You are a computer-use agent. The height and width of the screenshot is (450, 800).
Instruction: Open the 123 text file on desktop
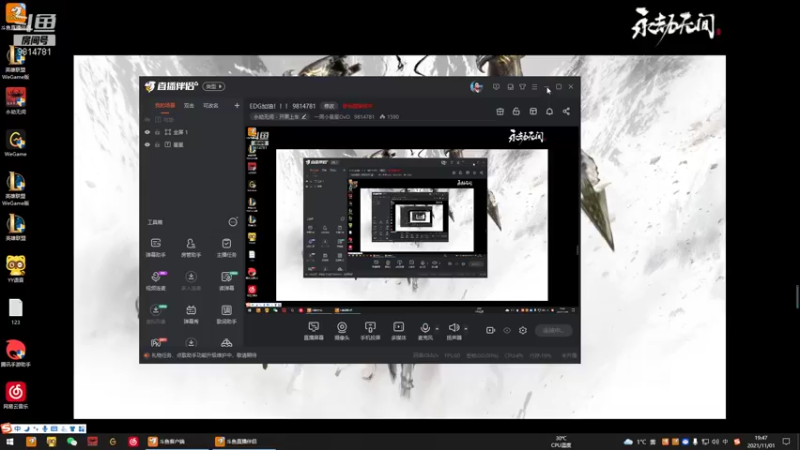16,312
